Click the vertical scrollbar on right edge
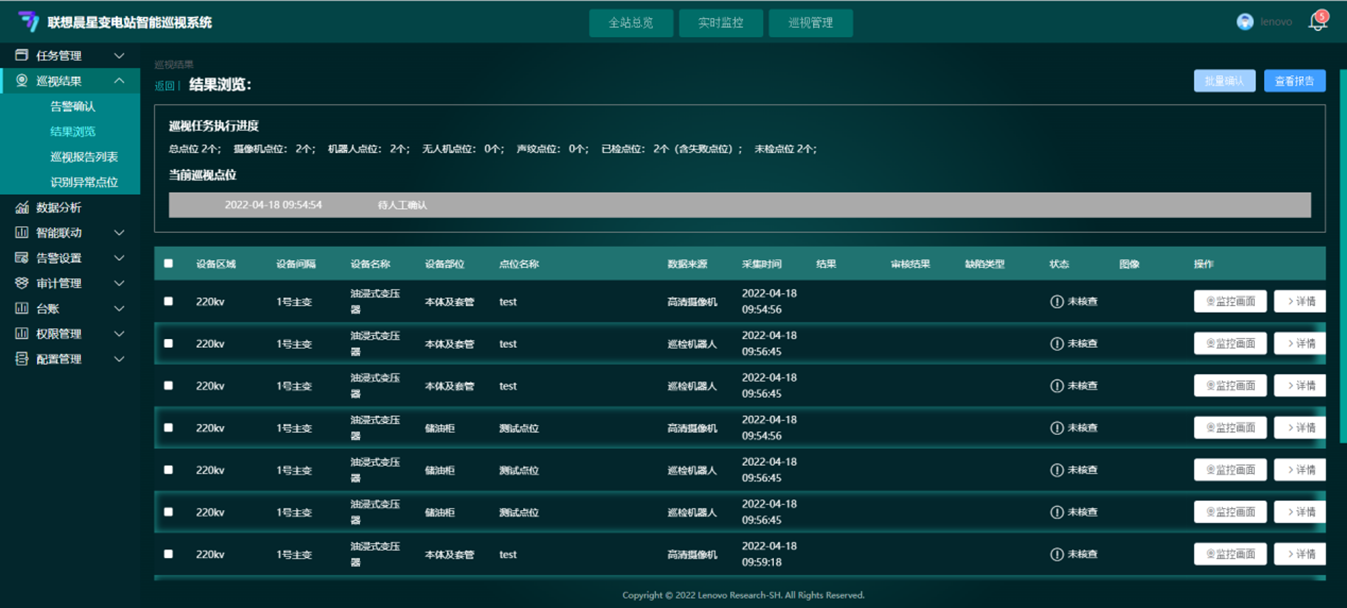 pyautogui.click(x=1342, y=250)
